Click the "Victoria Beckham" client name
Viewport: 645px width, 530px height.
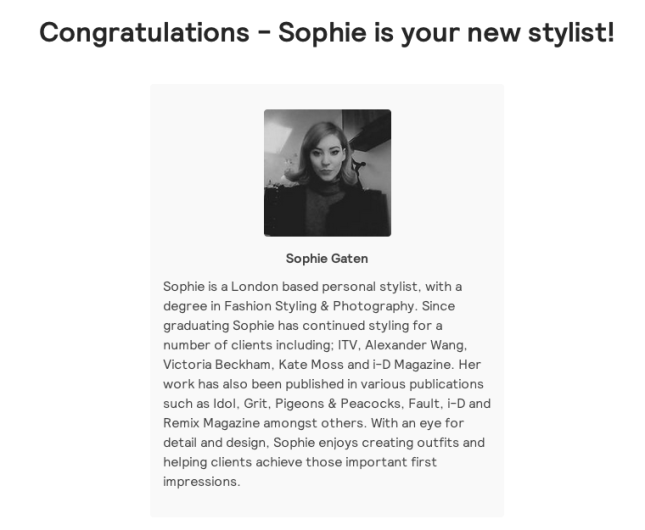217,364
